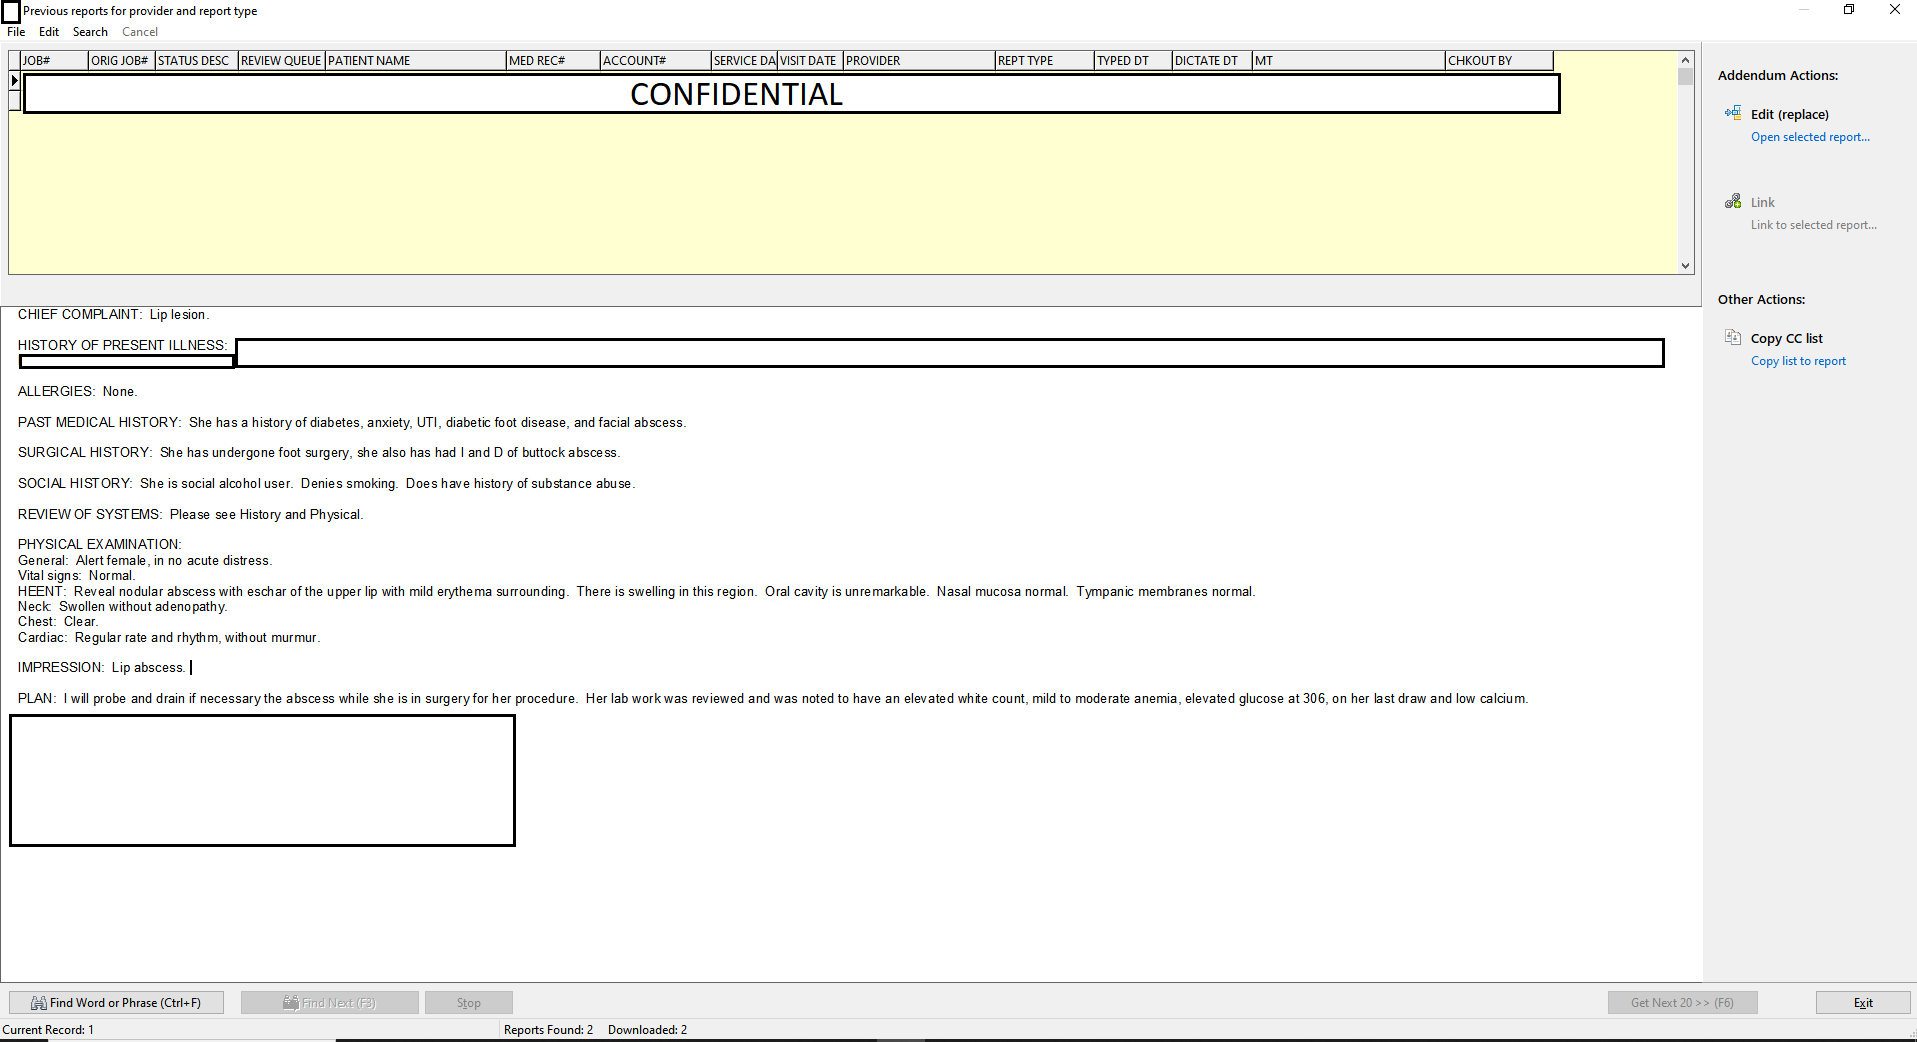Click the IMPRESSION: Lip abscess line

click(x=102, y=668)
